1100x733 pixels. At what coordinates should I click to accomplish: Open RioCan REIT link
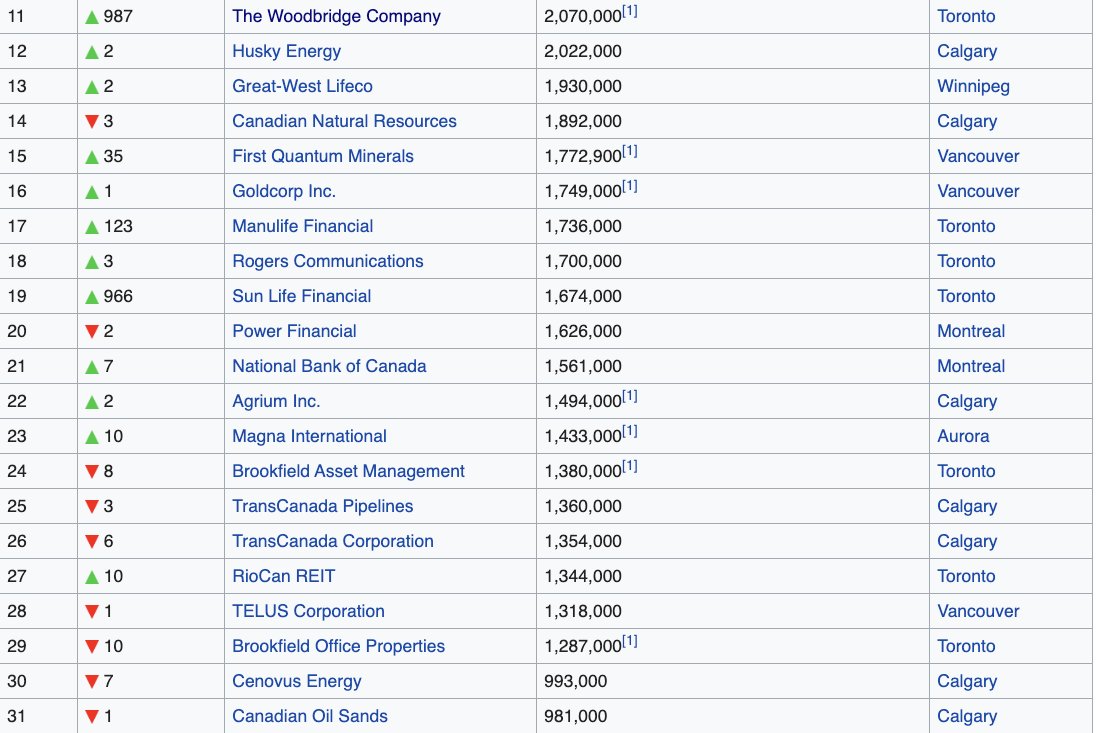click(x=283, y=577)
